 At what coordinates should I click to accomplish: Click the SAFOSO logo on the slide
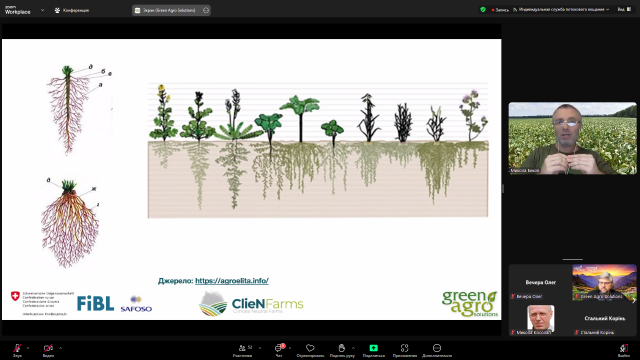click(136, 305)
